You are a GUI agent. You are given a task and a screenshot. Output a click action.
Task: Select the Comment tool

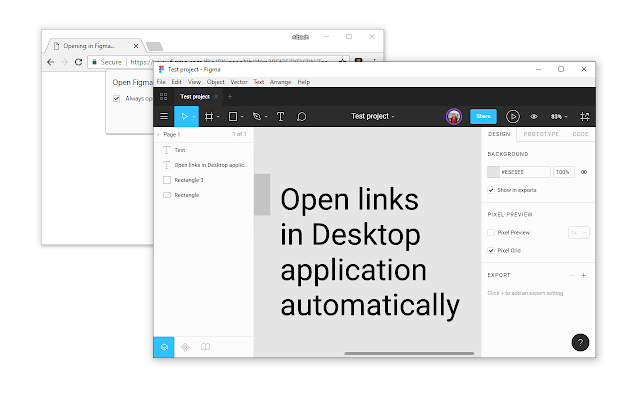point(302,117)
